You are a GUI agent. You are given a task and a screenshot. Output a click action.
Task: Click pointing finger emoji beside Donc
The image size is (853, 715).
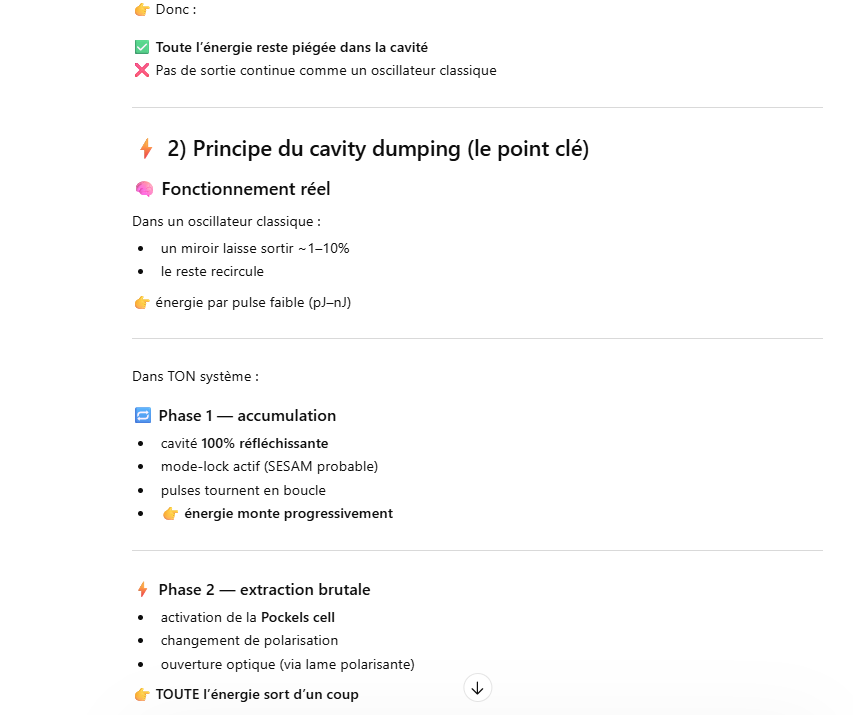142,9
